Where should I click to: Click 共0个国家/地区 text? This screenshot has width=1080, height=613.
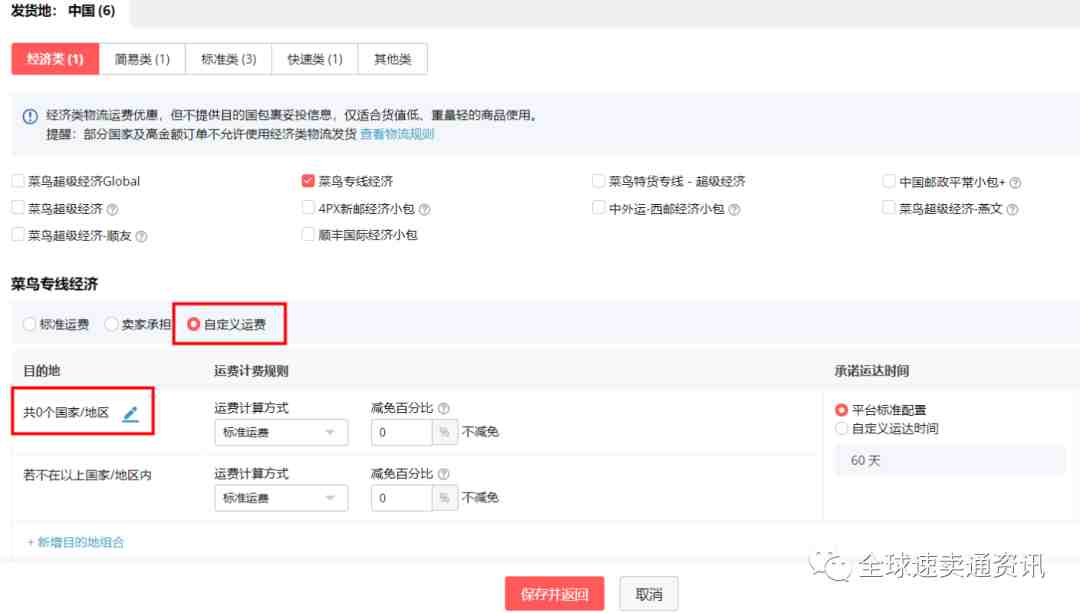click(x=66, y=413)
